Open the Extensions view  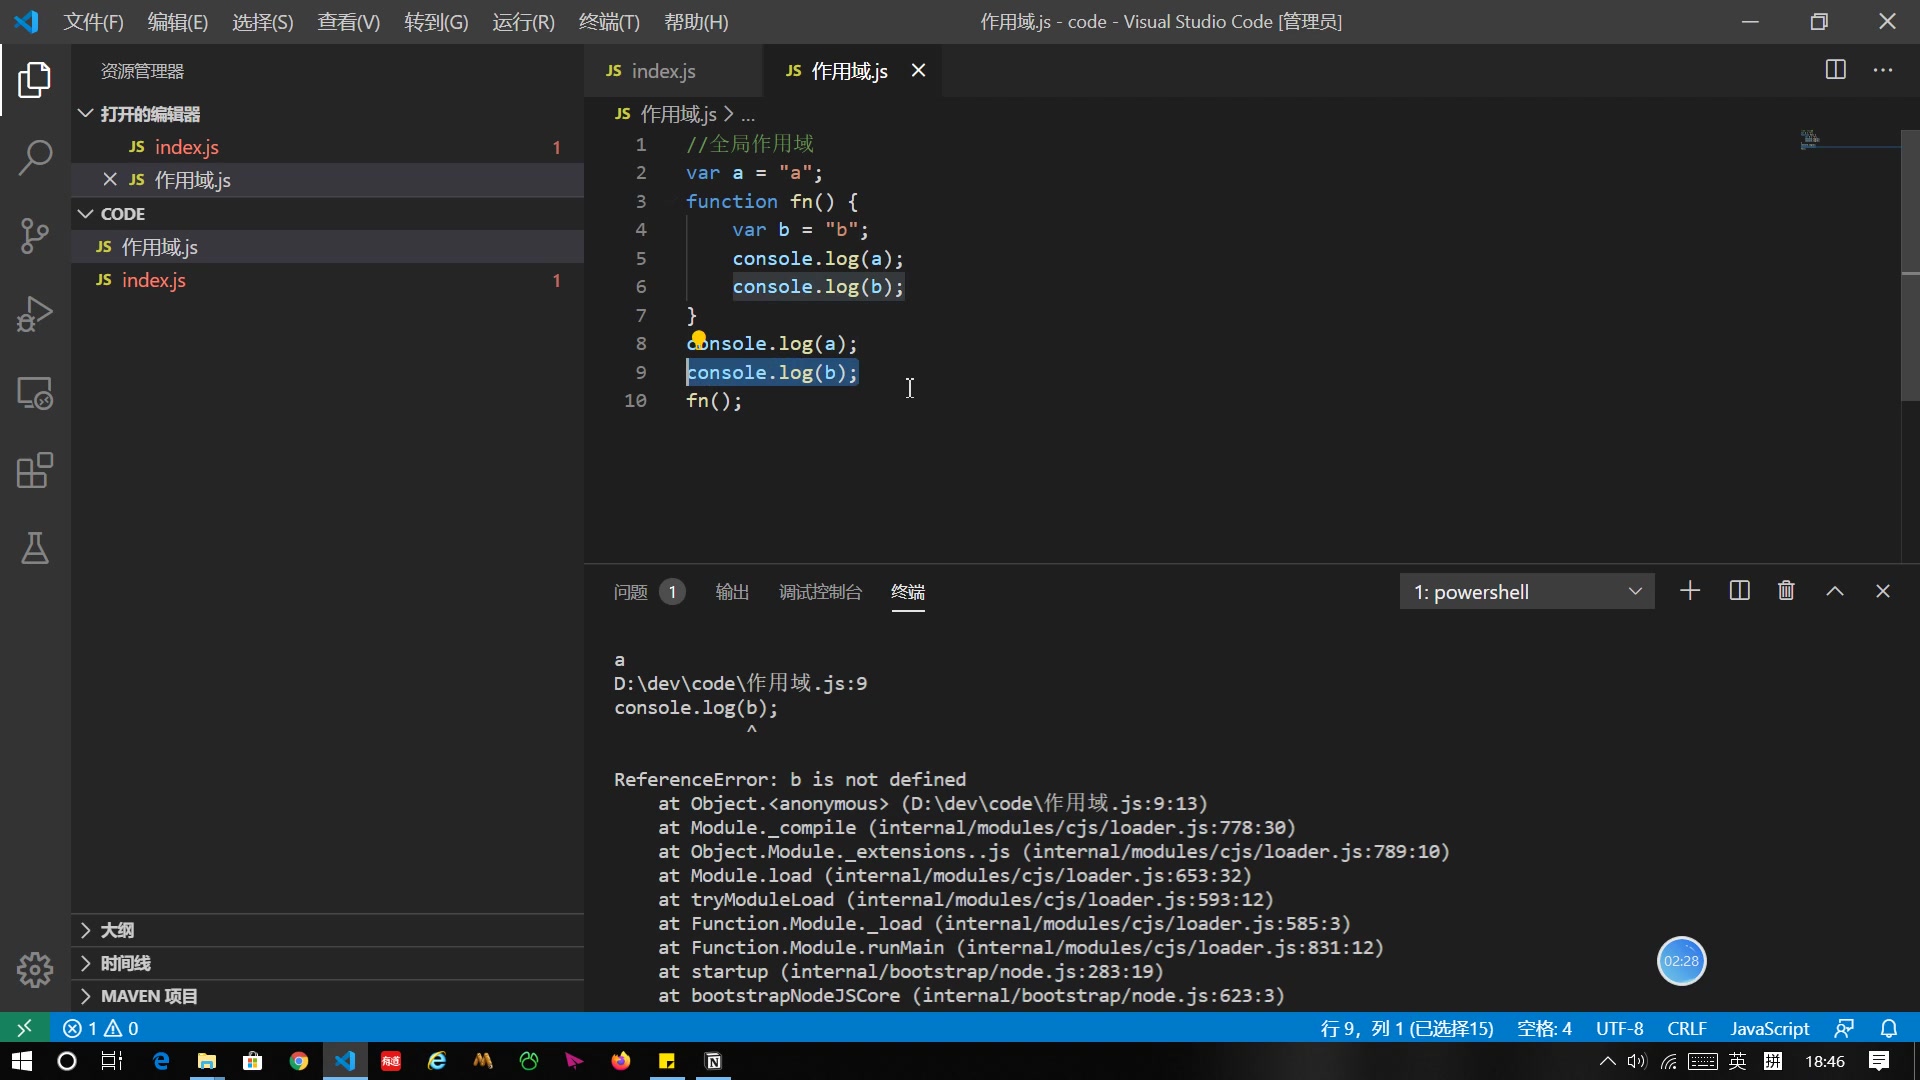pos(35,471)
